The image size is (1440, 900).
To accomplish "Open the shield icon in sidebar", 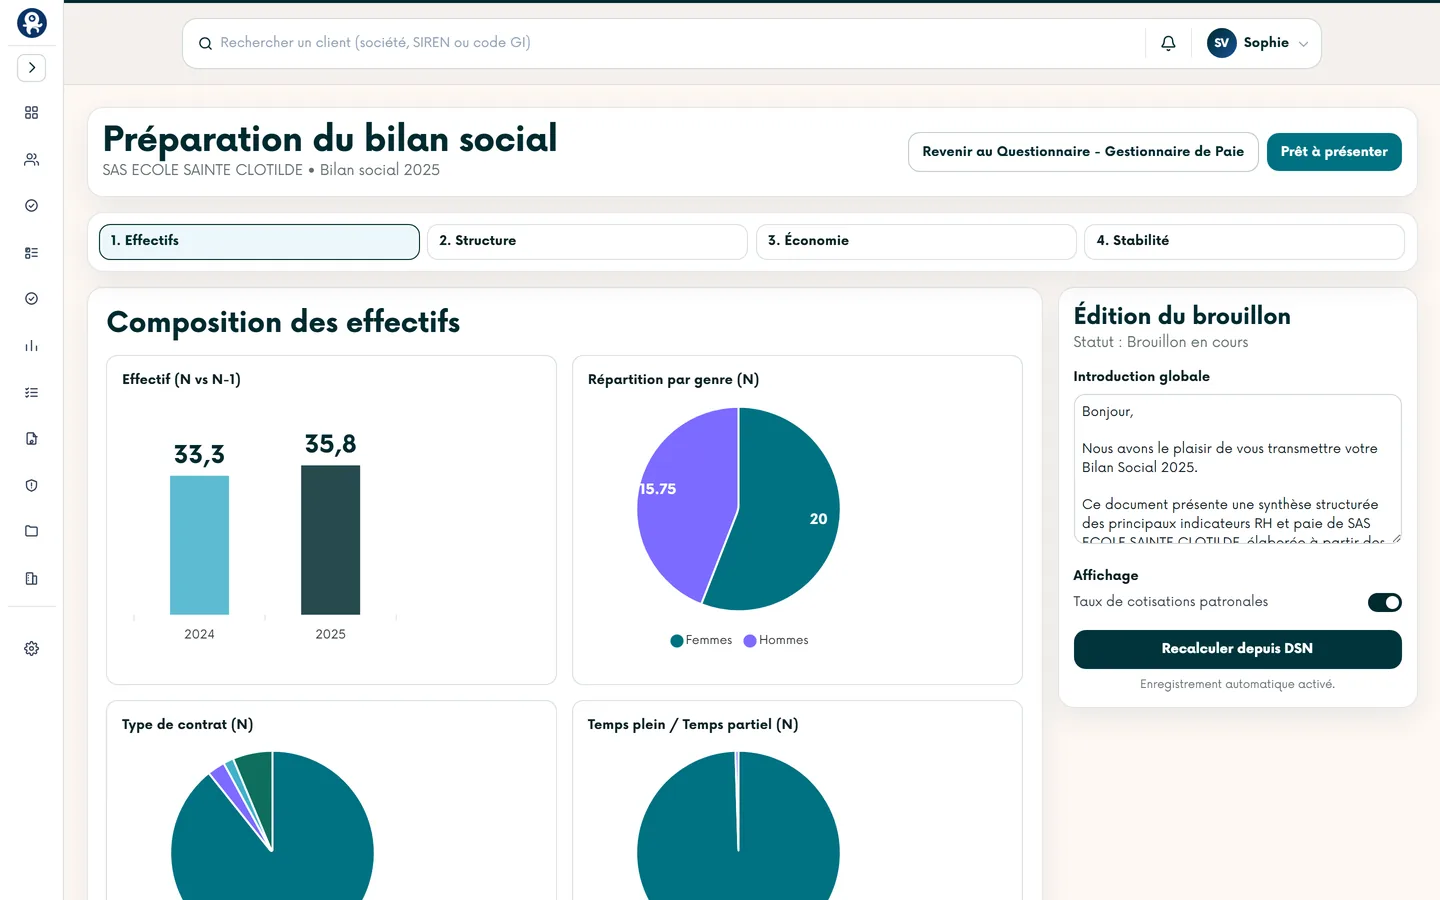I will [x=32, y=485].
